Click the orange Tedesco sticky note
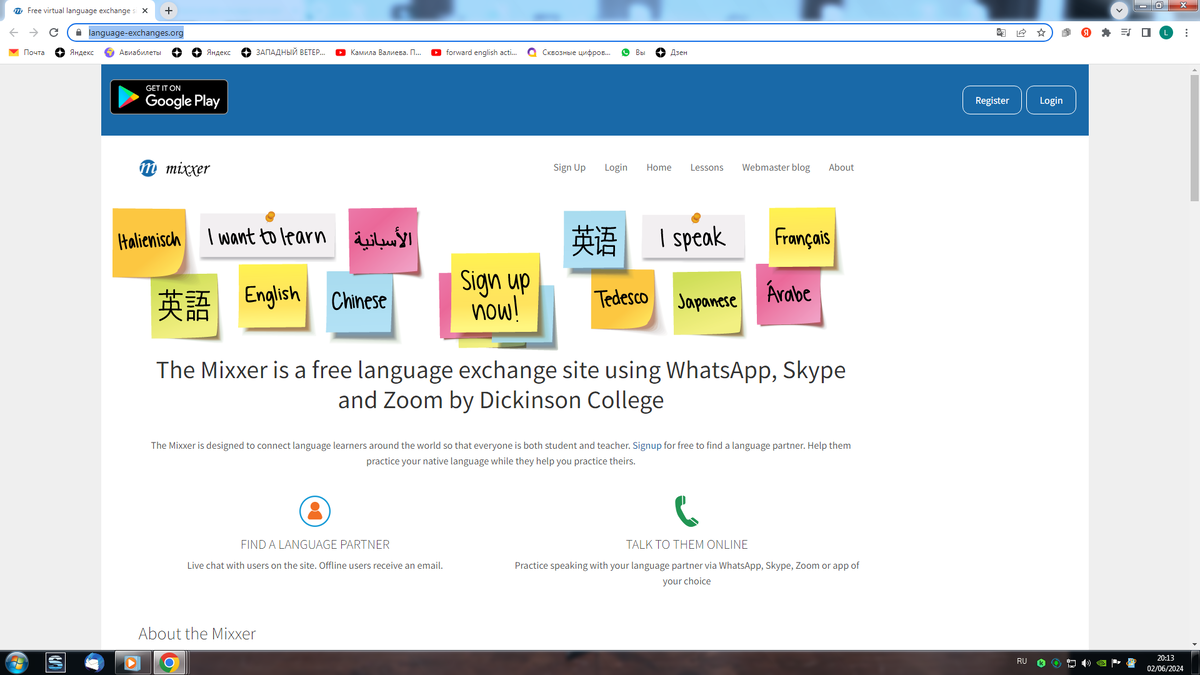 (623, 299)
